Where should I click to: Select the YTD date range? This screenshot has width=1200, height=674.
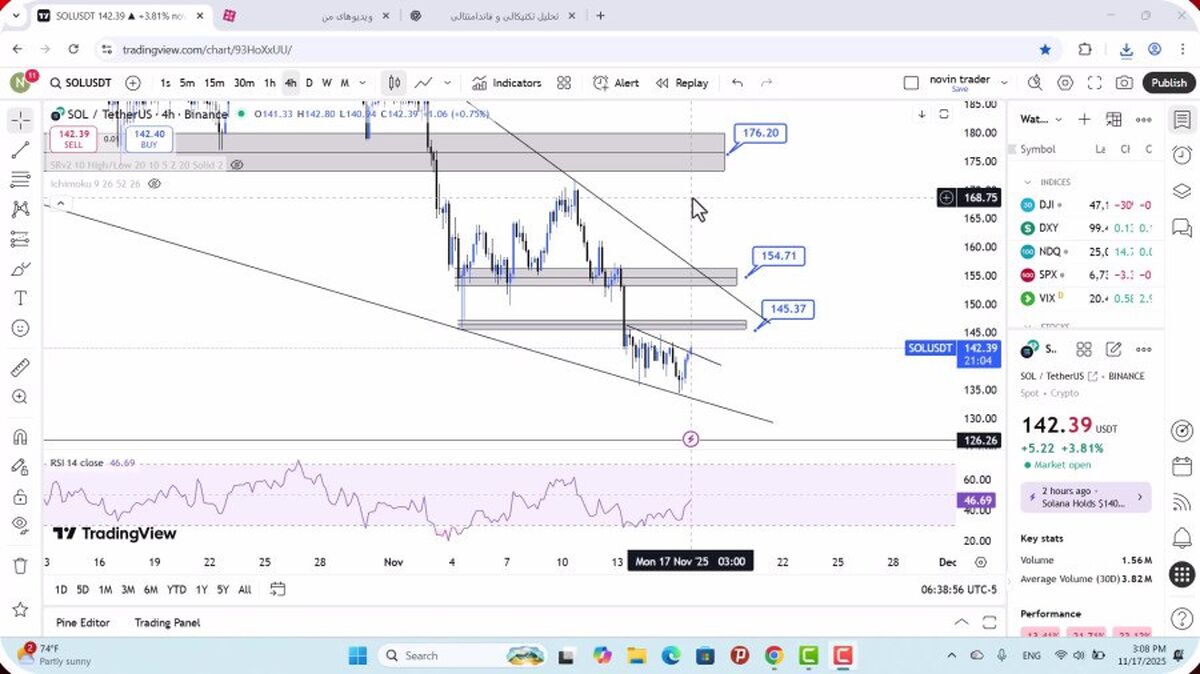click(177, 589)
